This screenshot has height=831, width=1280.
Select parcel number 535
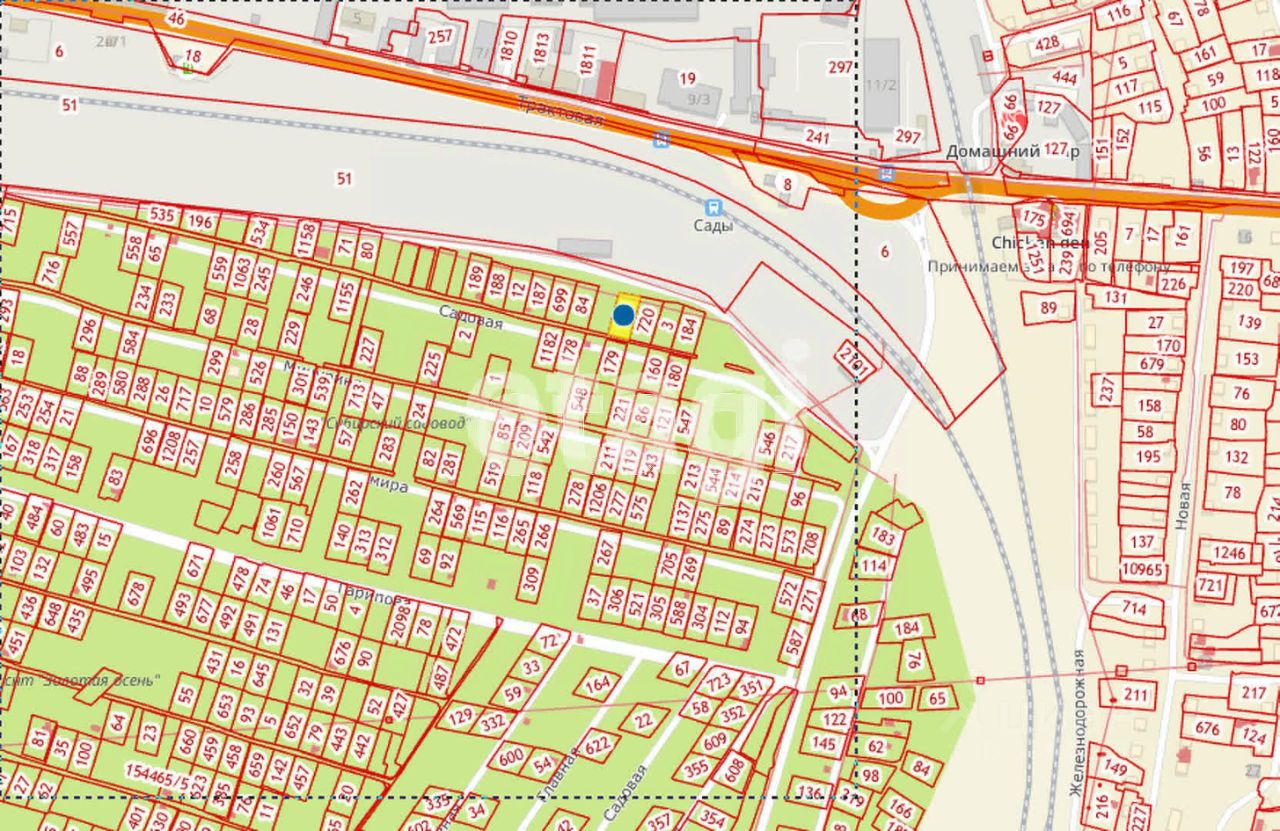162,214
